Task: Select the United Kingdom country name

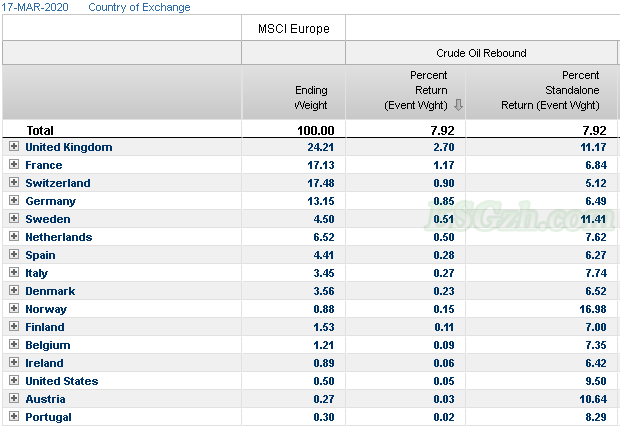Action: pos(69,147)
